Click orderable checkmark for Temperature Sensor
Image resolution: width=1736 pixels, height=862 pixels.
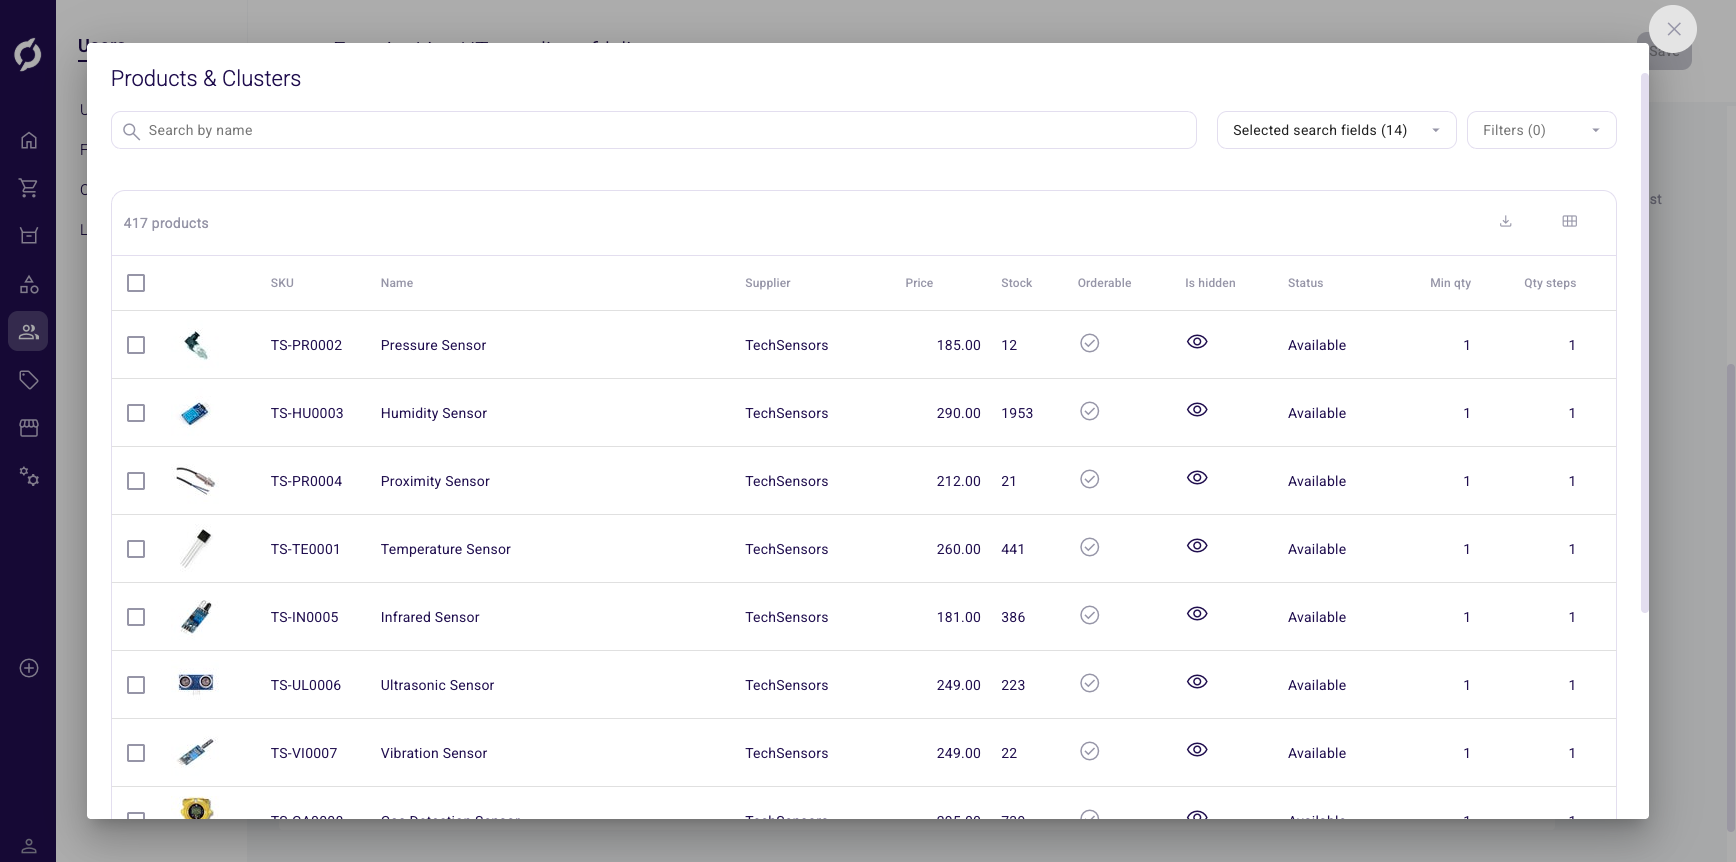[x=1090, y=547]
